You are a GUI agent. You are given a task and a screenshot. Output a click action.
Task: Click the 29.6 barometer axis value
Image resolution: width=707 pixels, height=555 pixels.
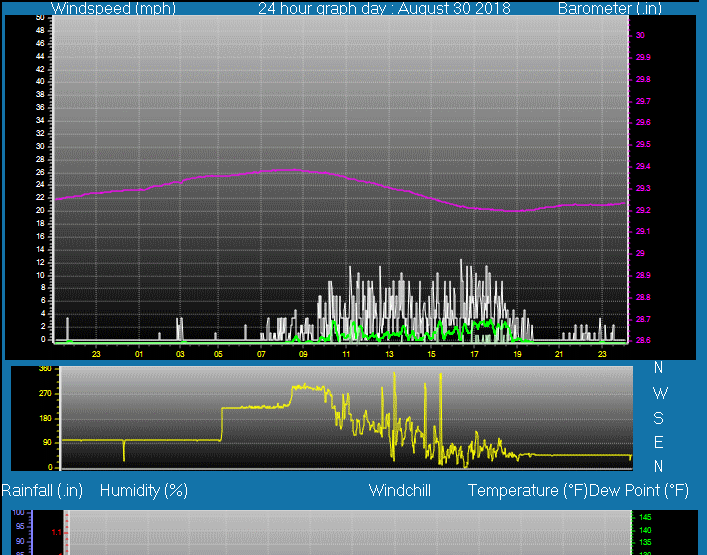point(643,123)
